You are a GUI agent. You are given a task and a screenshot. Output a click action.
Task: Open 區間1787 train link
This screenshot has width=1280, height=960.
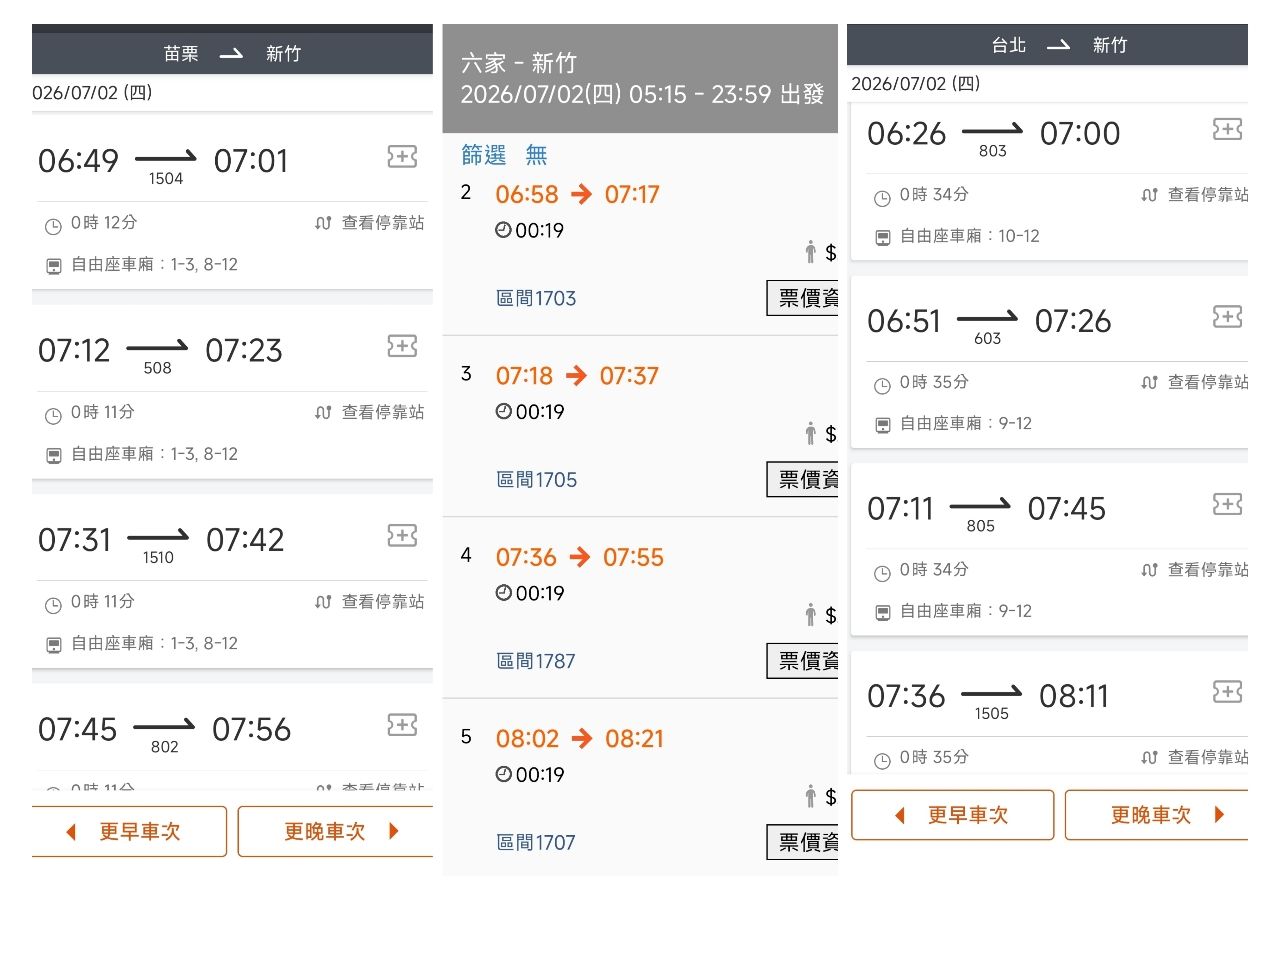pos(536,661)
